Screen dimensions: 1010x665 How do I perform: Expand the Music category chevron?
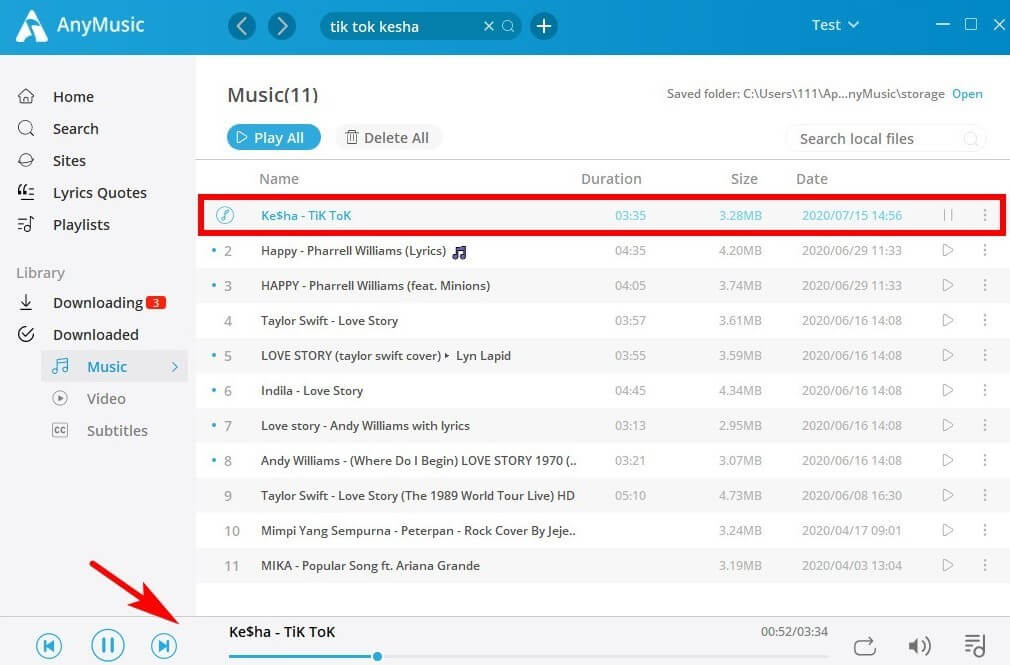175,367
